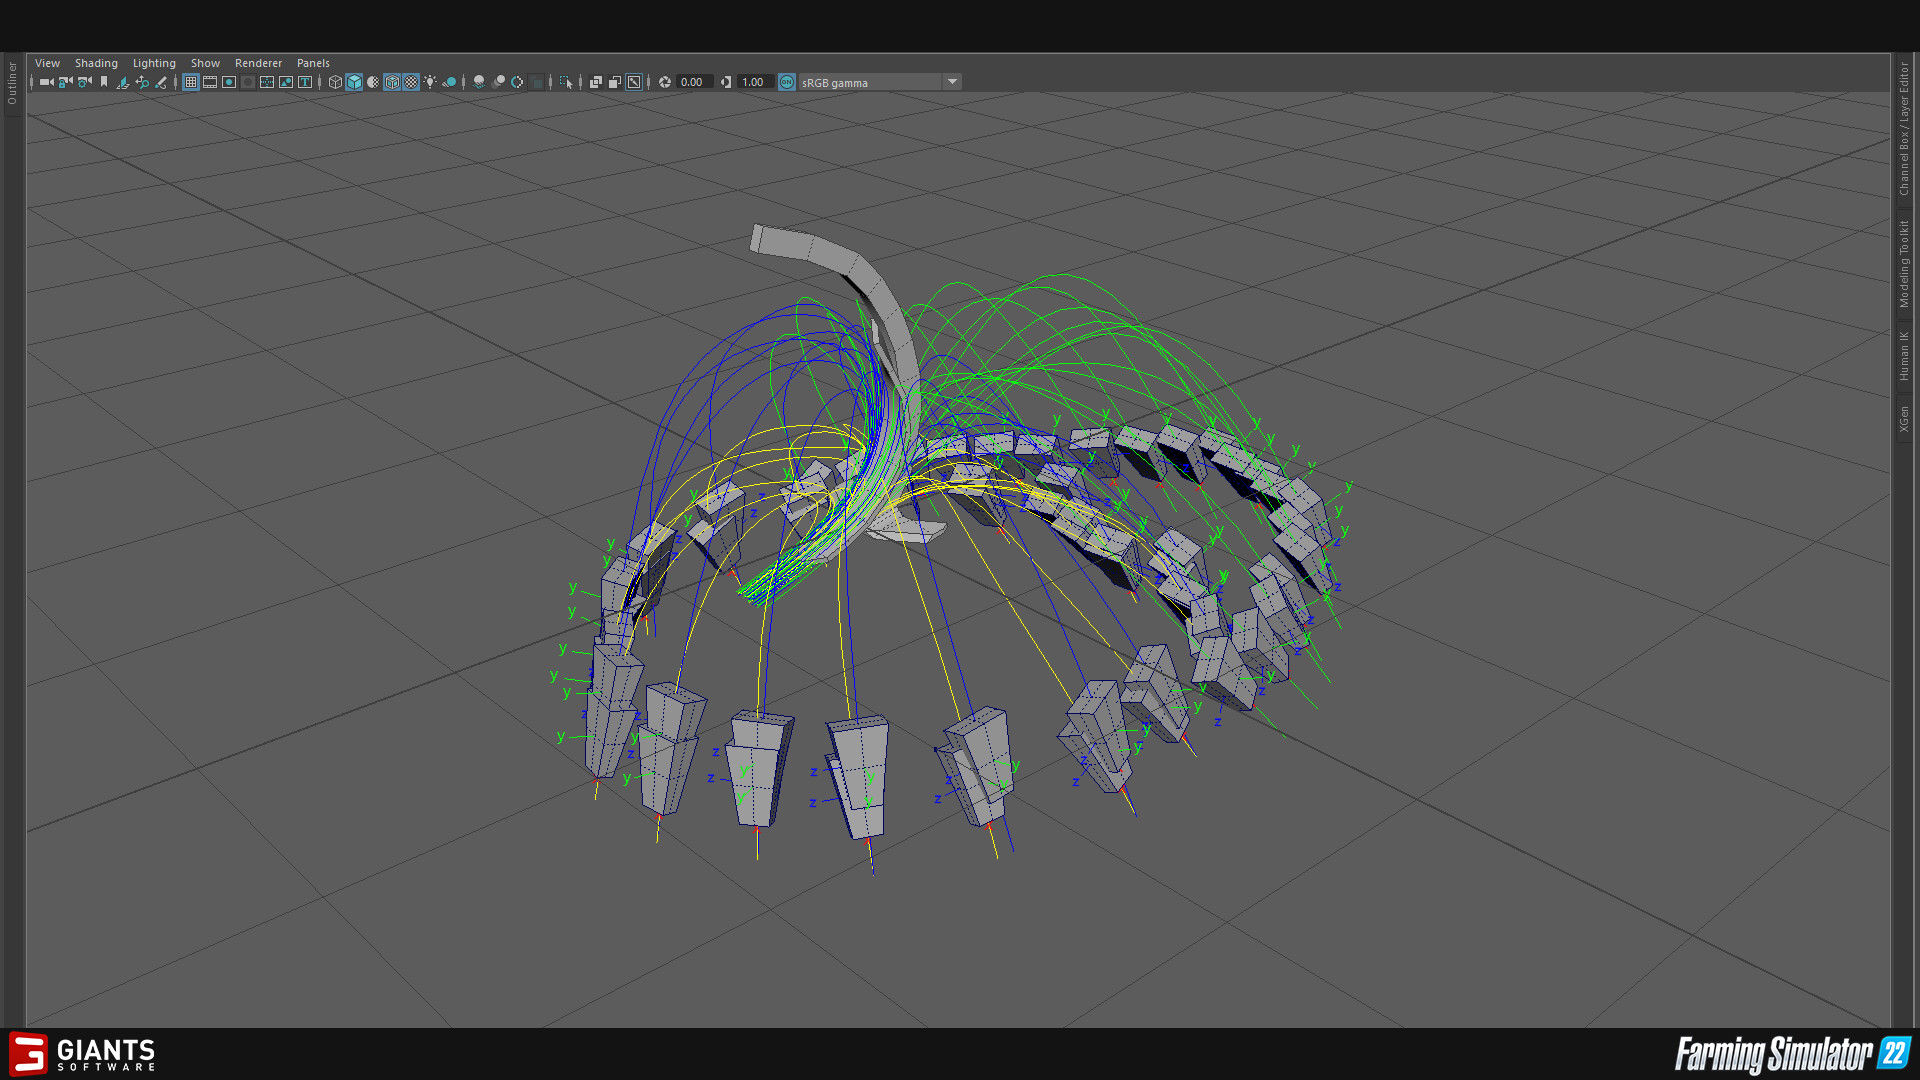
Task: Toggle the viewport grid display
Action: pos(191,82)
